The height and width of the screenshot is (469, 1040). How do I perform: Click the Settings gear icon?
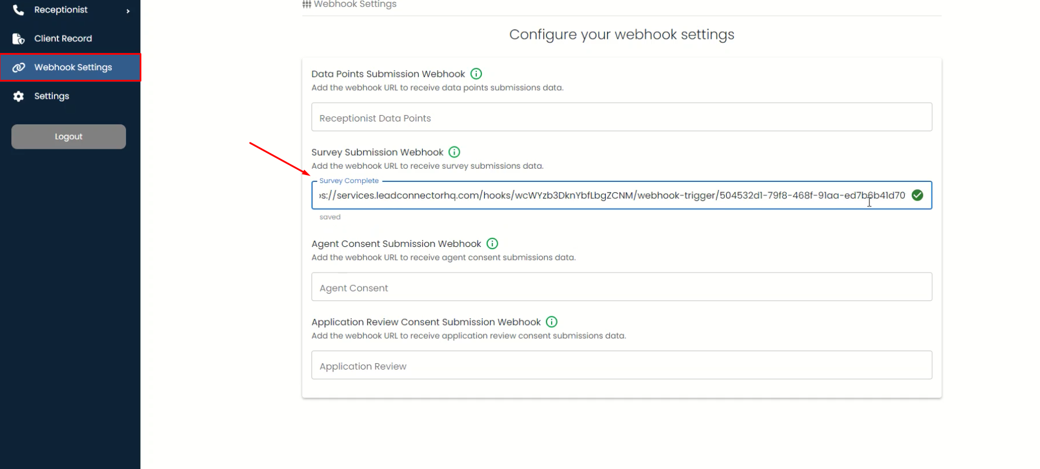[x=19, y=96]
